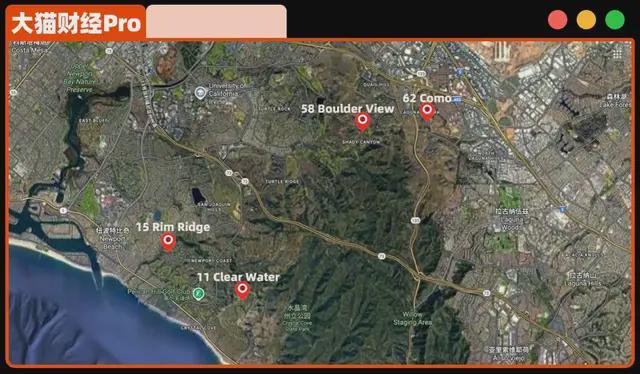The image size is (640, 374).
Task: Click the Laguna Hills city label
Action: click(x=584, y=279)
